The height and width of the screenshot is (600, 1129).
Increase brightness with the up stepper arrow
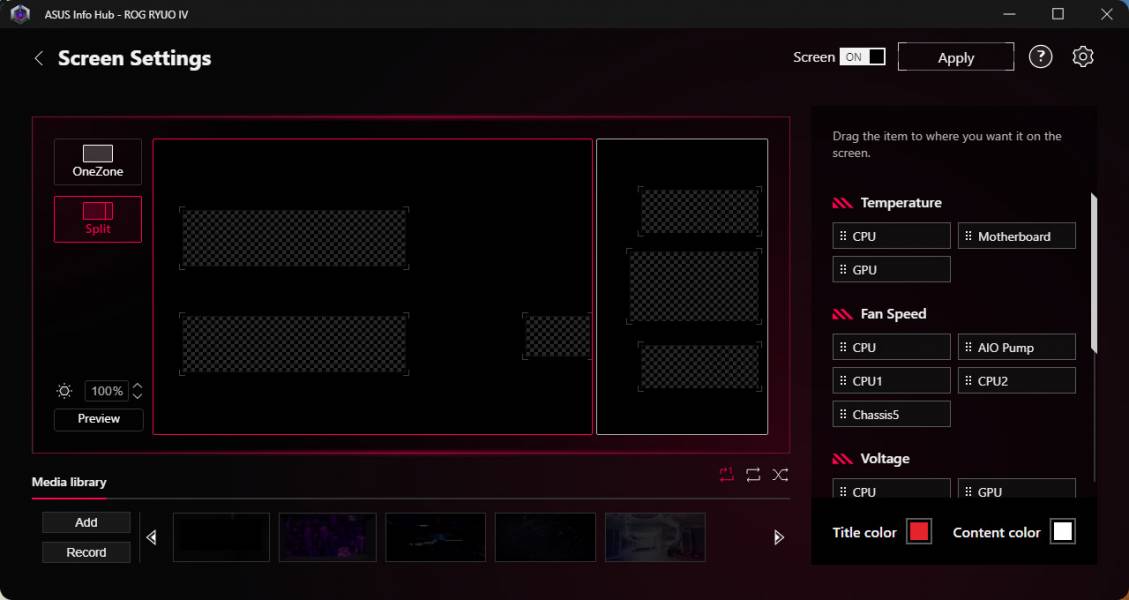137,386
